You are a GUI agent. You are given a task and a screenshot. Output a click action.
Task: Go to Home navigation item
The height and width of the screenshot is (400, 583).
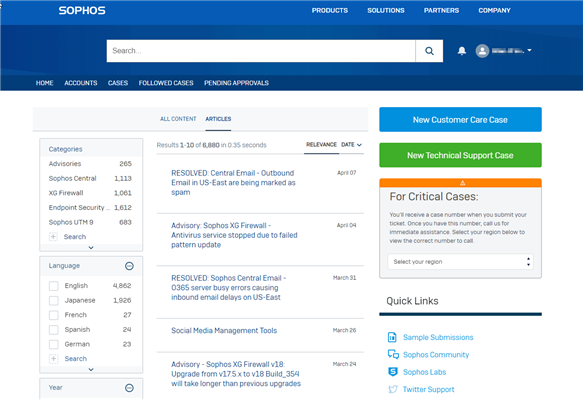45,83
